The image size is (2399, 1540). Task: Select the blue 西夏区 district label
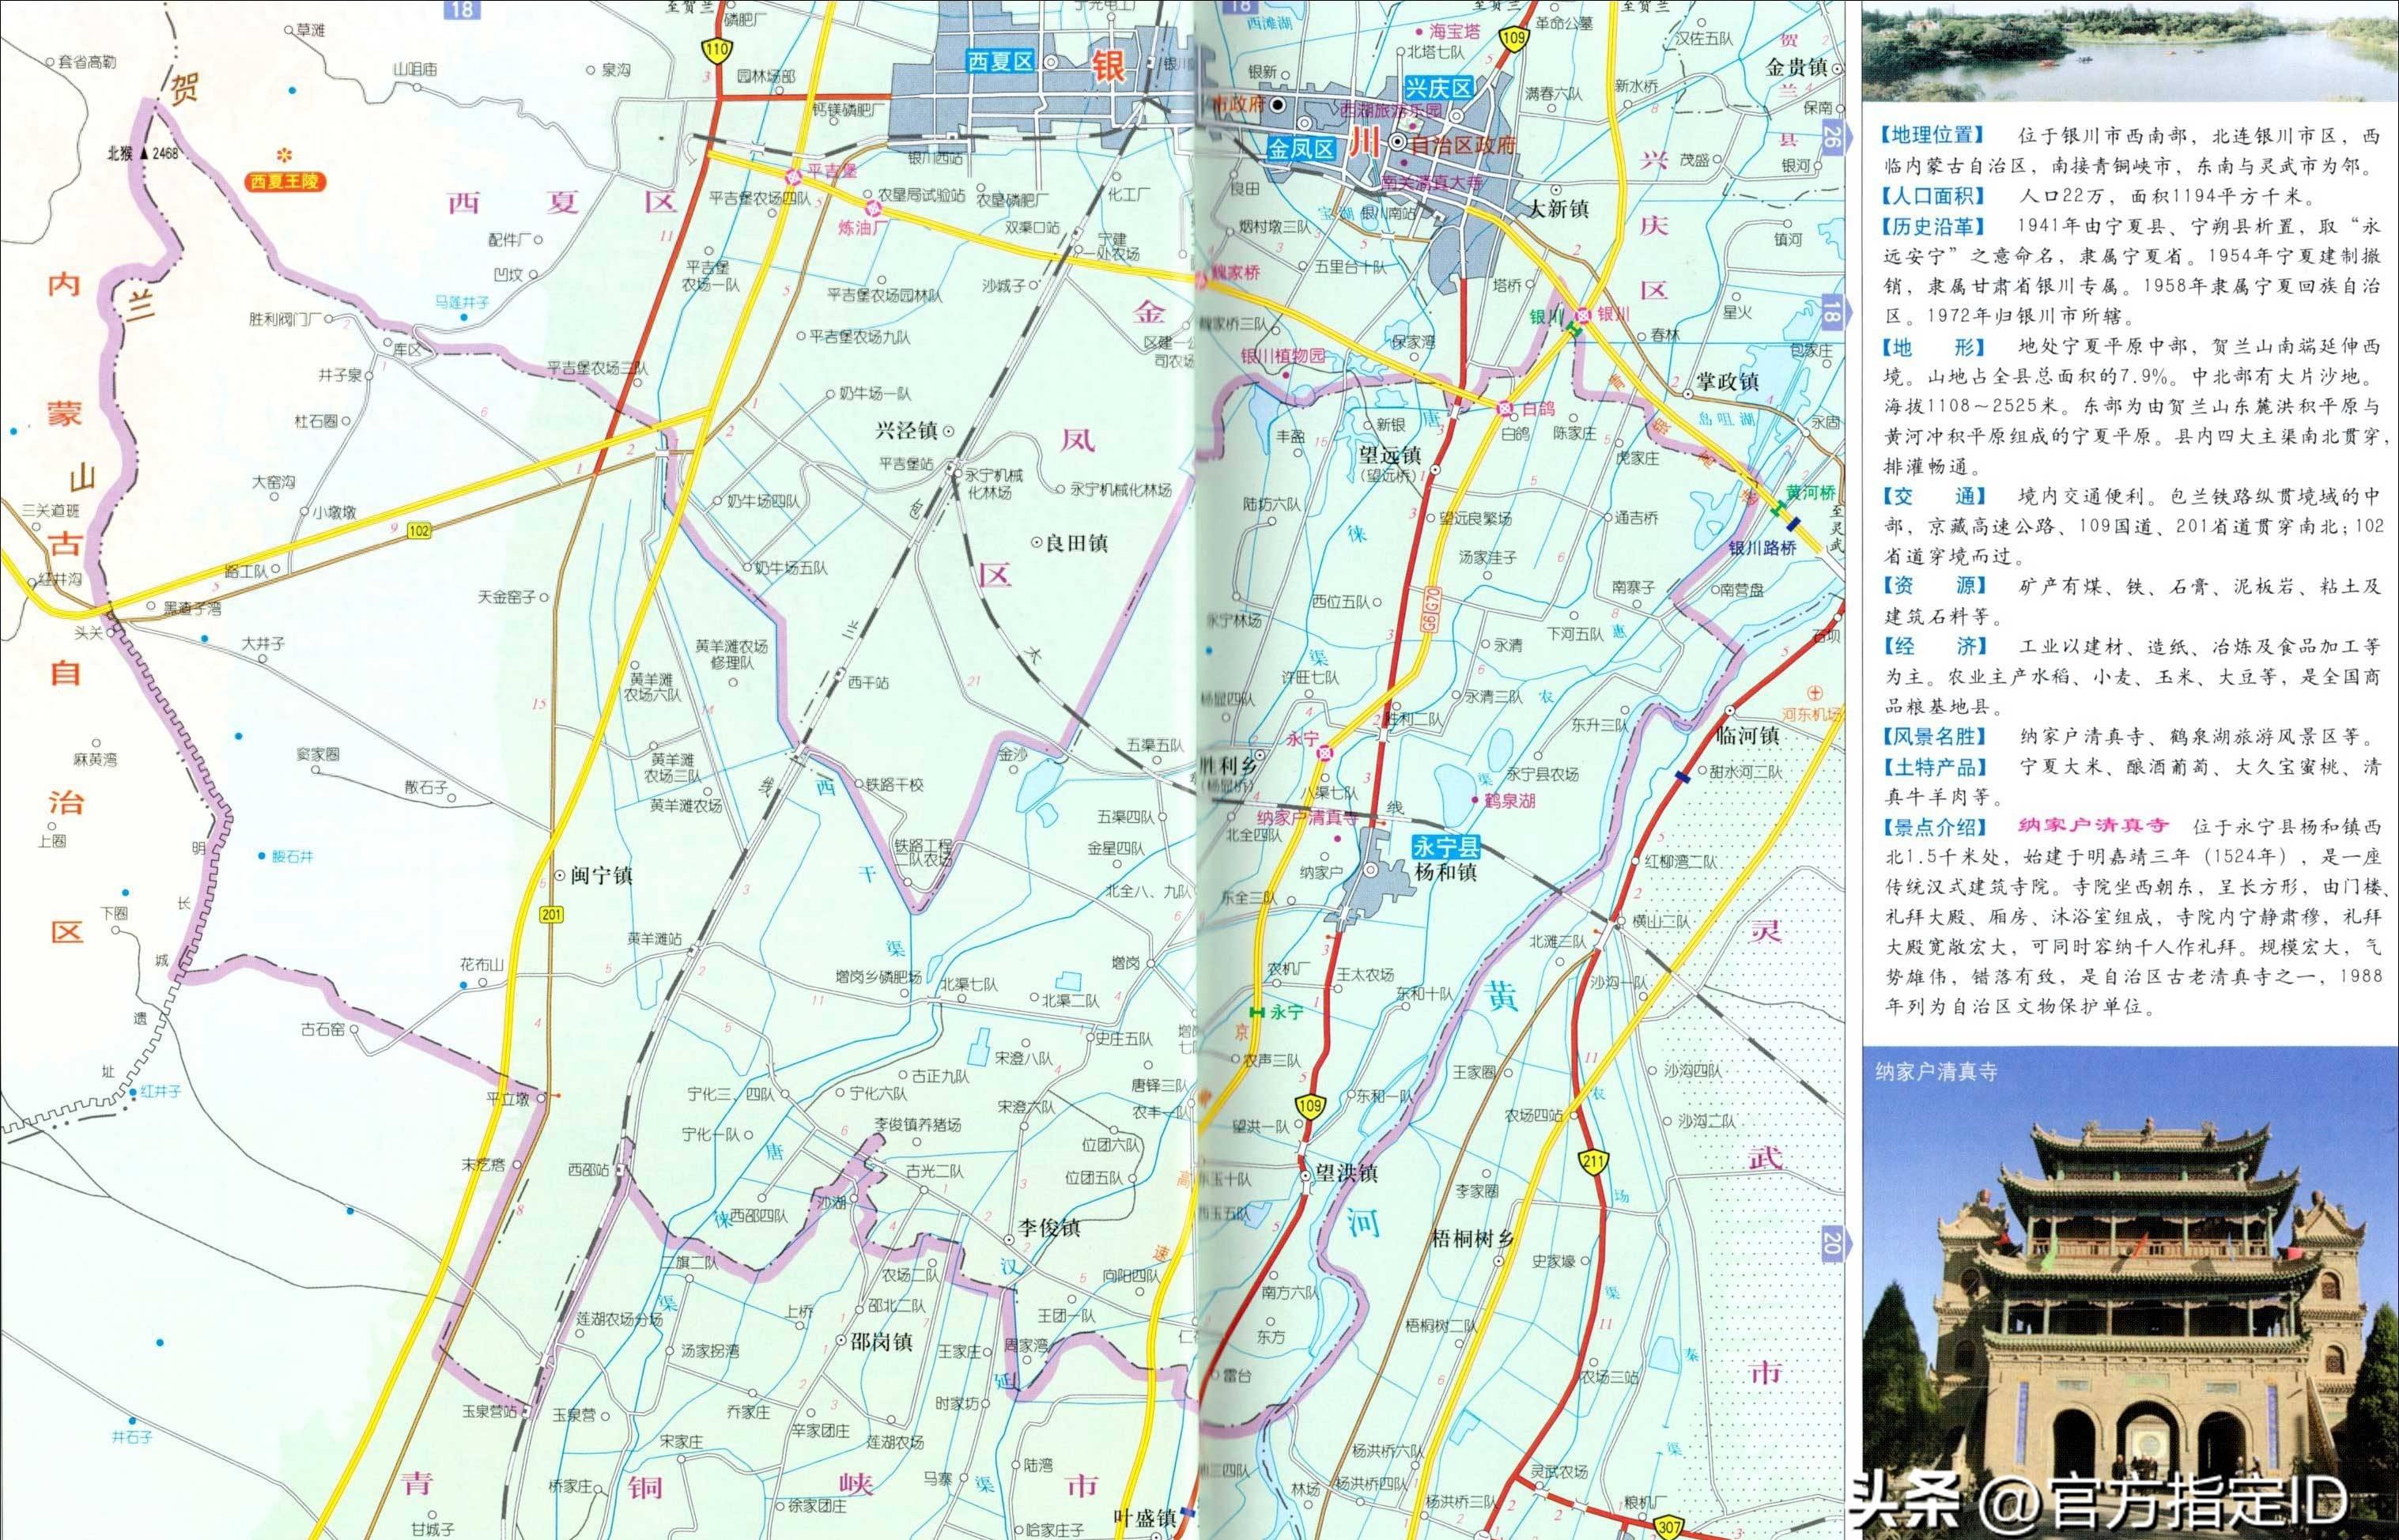coord(999,62)
